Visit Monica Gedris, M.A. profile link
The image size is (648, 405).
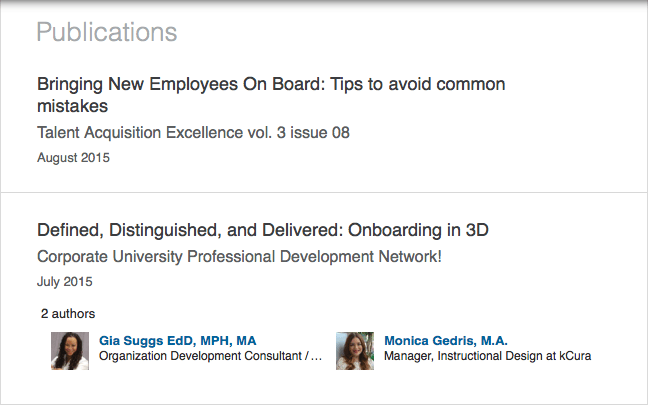(446, 341)
